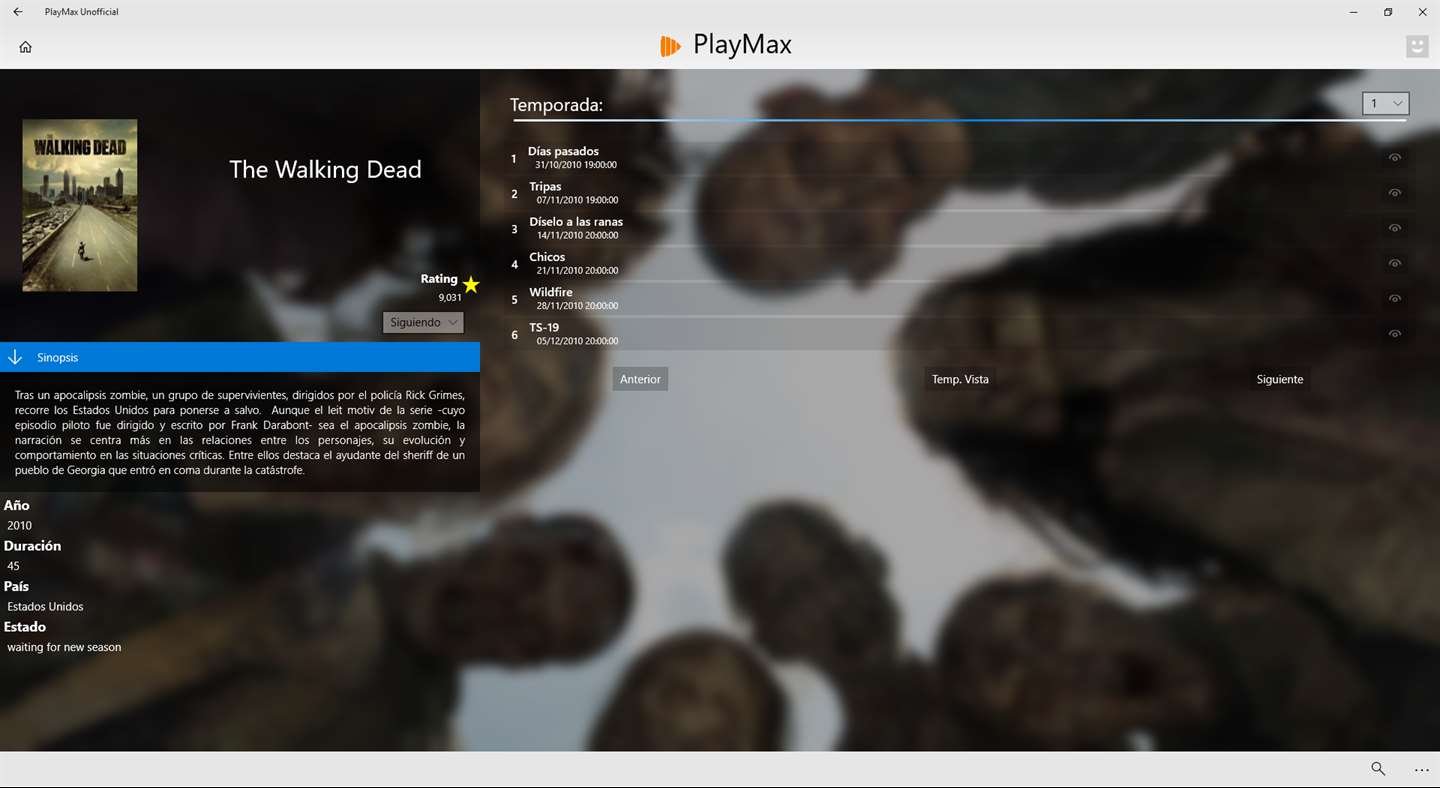Mark Días pasados as watched
Screen dimensions: 1440x788
point(1395,158)
